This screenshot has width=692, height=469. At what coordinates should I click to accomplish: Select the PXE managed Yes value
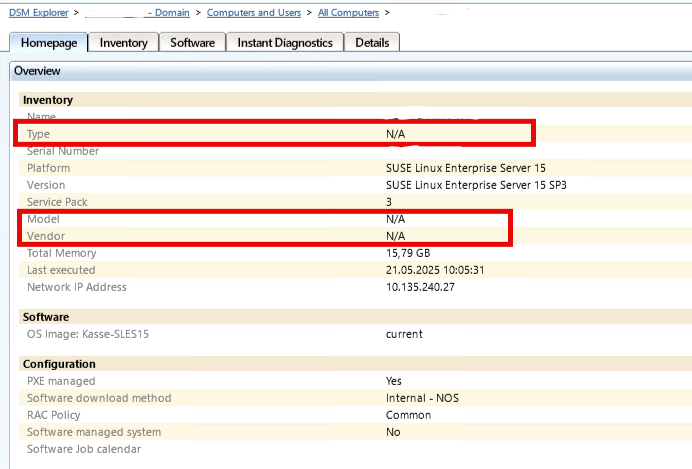394,381
